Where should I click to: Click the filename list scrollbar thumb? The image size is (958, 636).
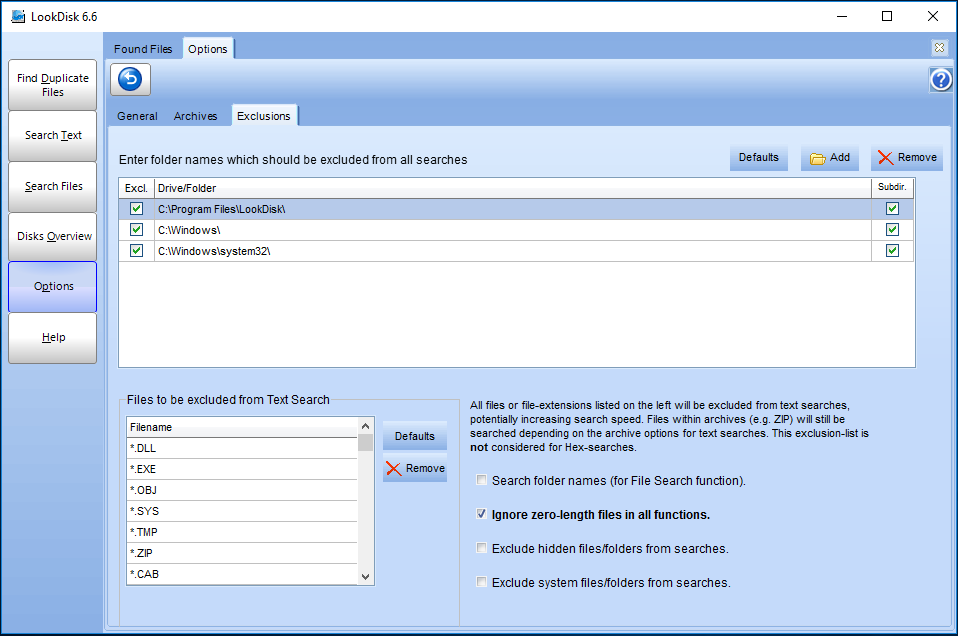coord(365,442)
